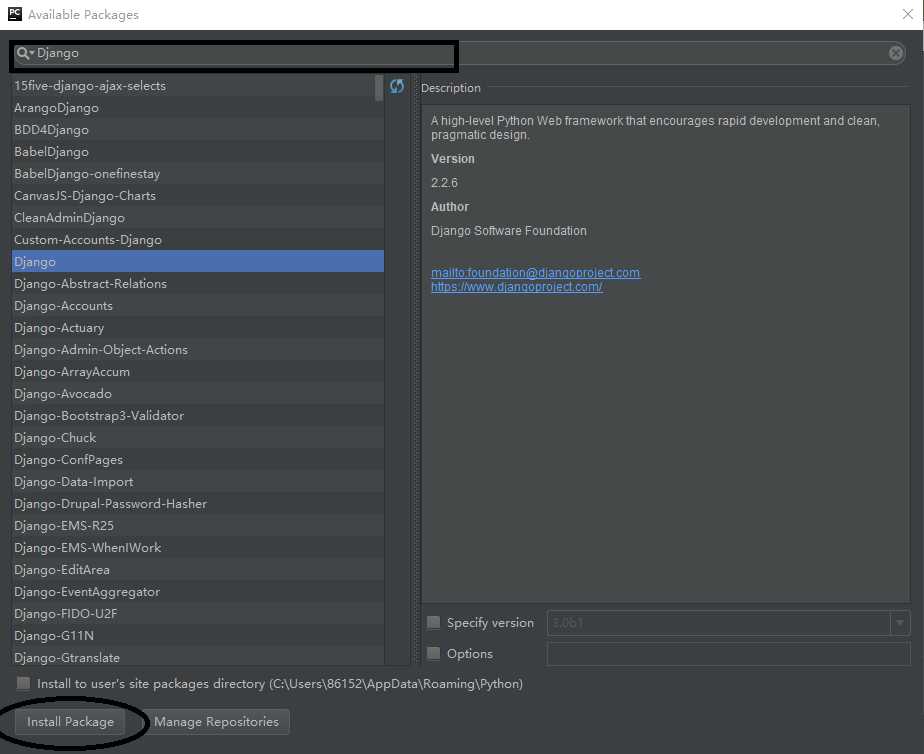Select Django-EditArea package
The height and width of the screenshot is (754, 924).
pyautogui.click(x=197, y=570)
